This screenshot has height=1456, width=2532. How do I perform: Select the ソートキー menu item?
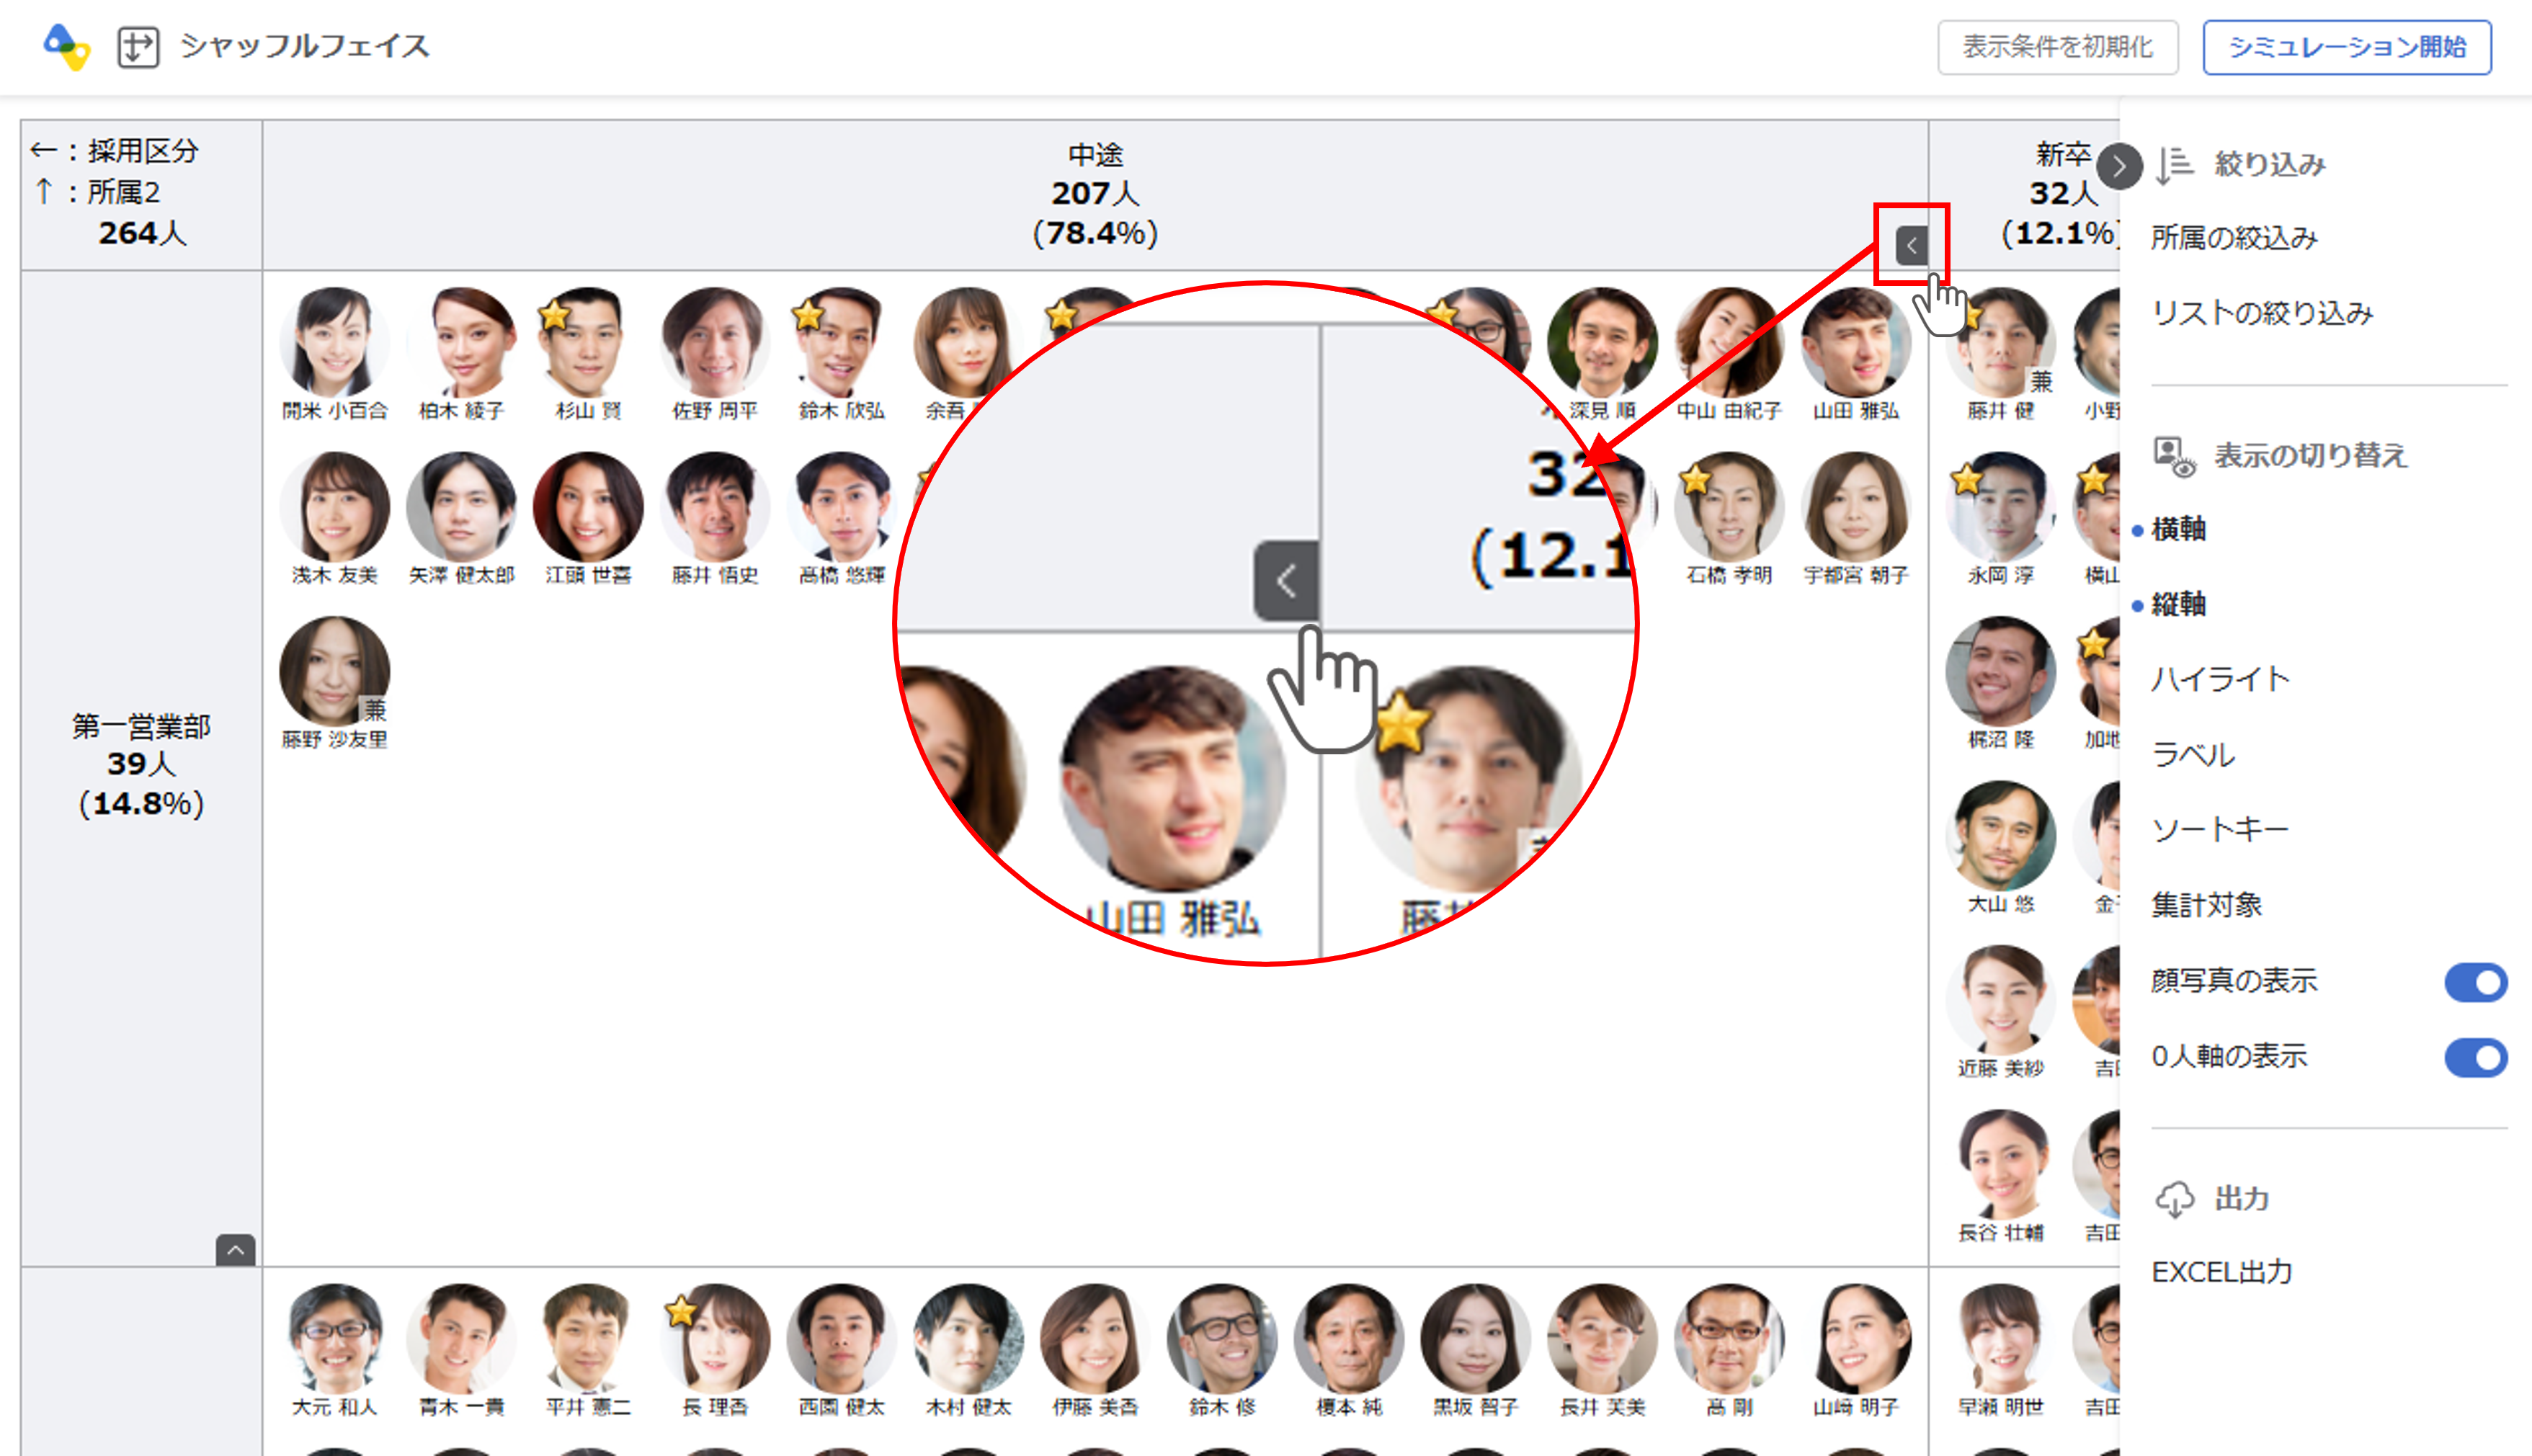point(2220,830)
